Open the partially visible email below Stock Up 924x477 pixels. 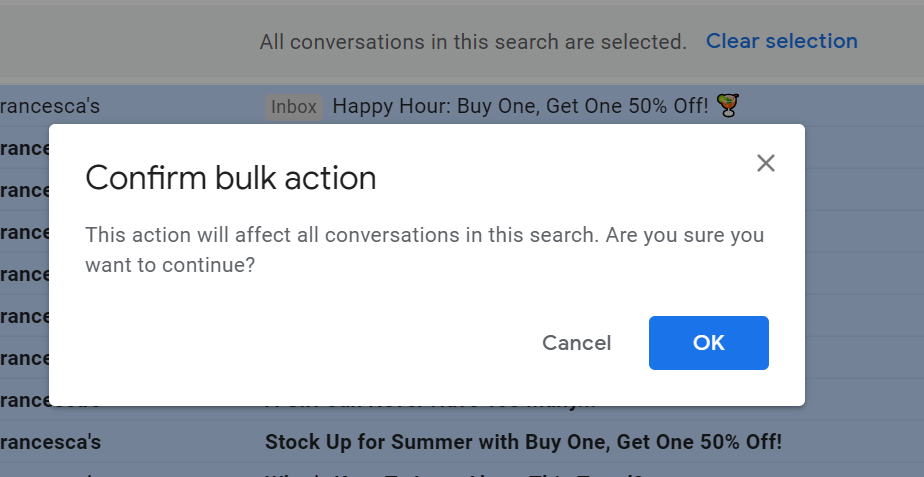coord(450,473)
